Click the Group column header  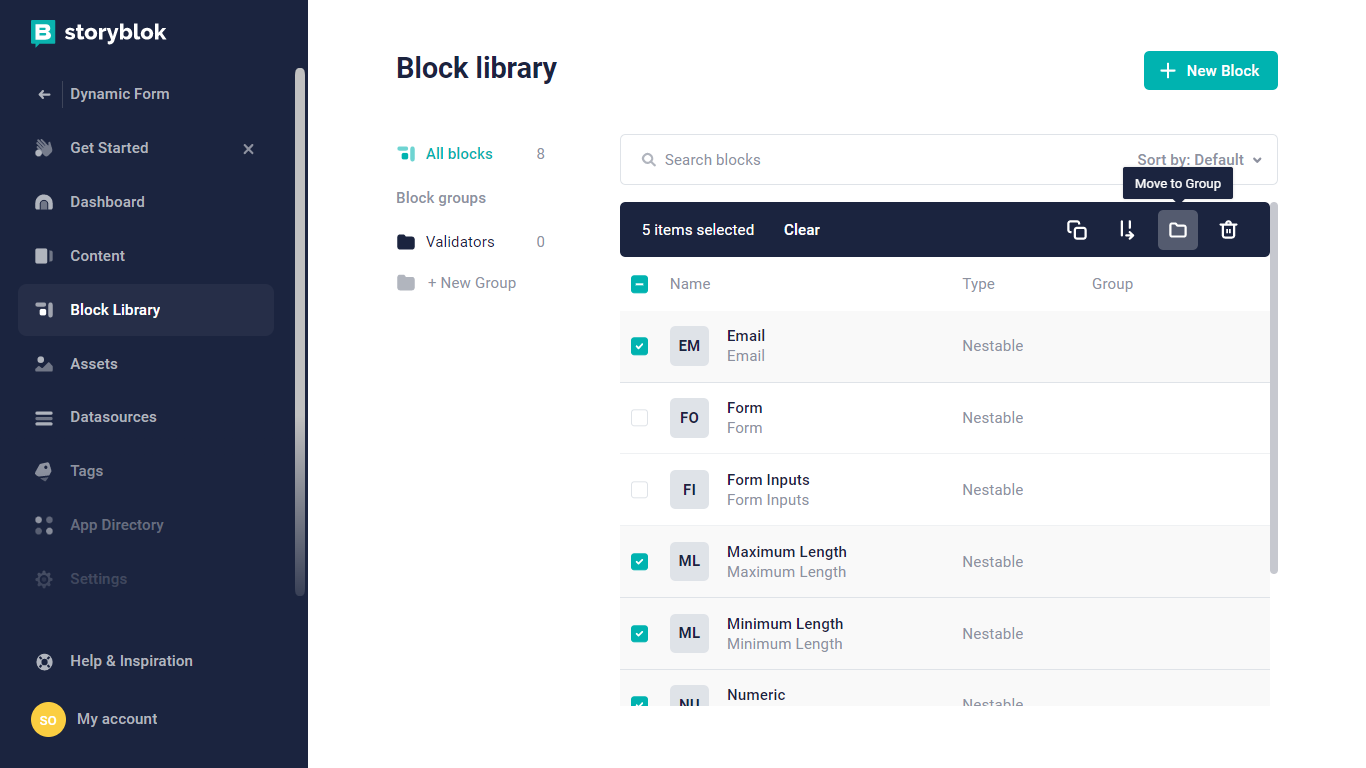(1112, 284)
